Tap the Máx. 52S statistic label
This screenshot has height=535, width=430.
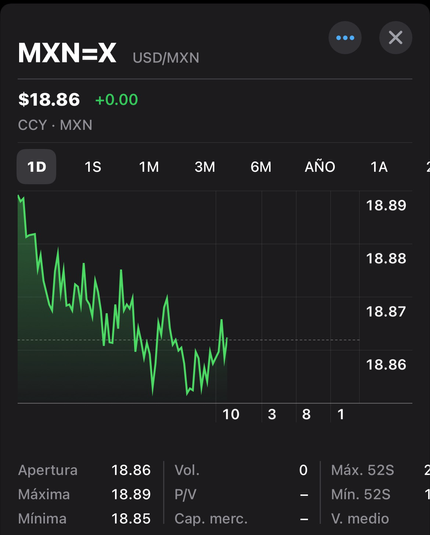(x=362, y=470)
